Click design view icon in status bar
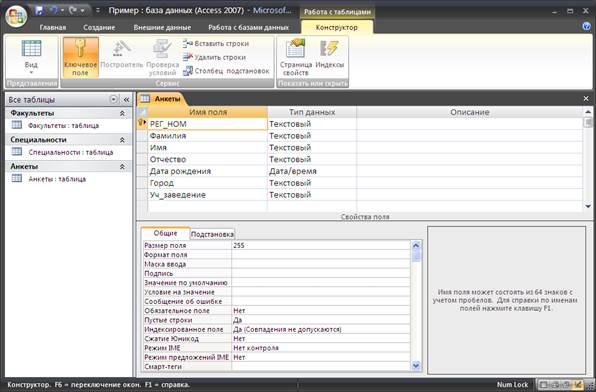The image size is (596, 392). [579, 385]
